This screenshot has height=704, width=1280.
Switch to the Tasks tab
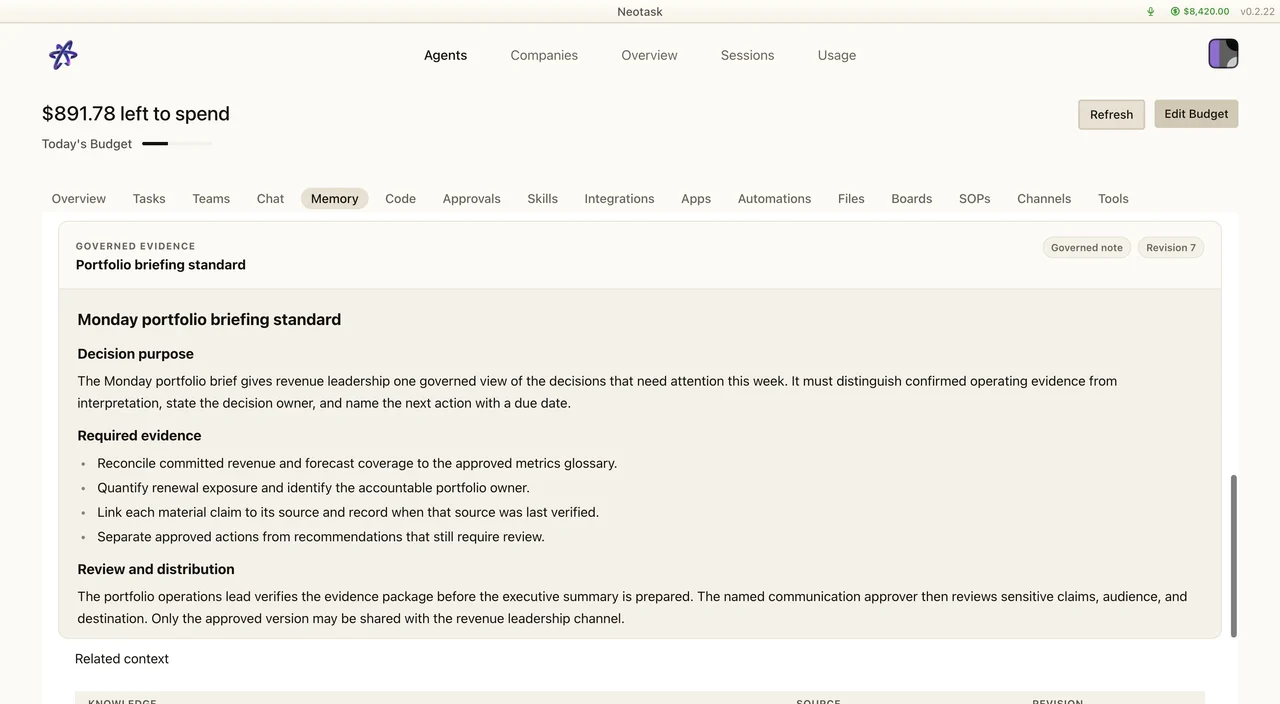coord(149,199)
